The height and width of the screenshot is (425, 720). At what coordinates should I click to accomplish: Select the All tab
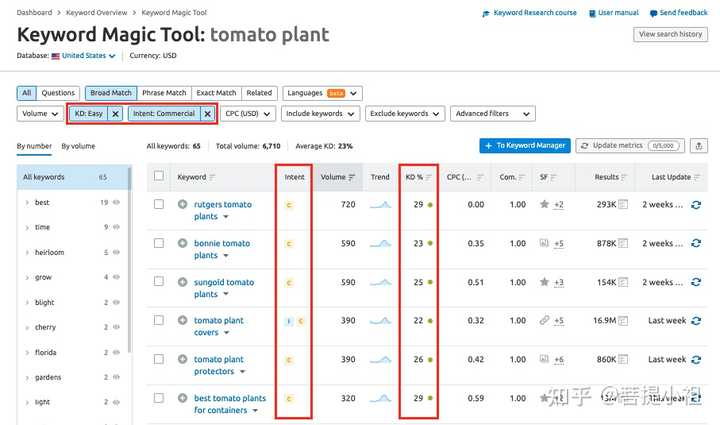tap(27, 93)
